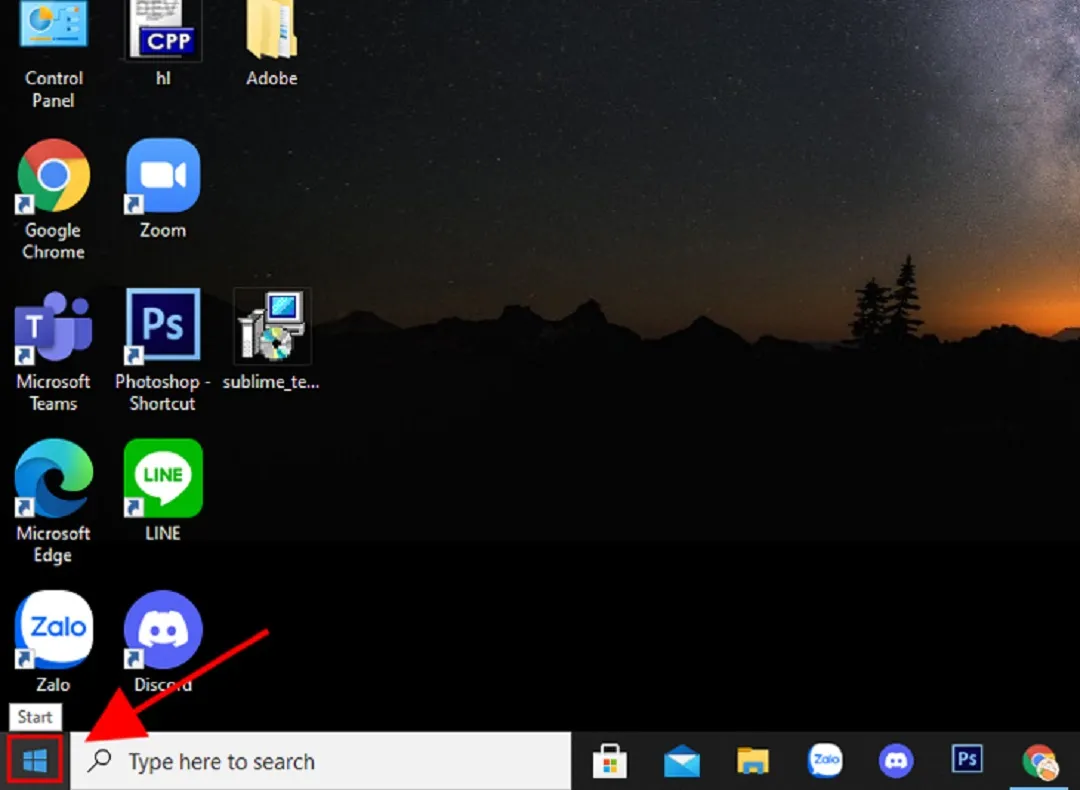Click the 'Type here to search' box
This screenshot has width=1080, height=790.
tap(320, 762)
